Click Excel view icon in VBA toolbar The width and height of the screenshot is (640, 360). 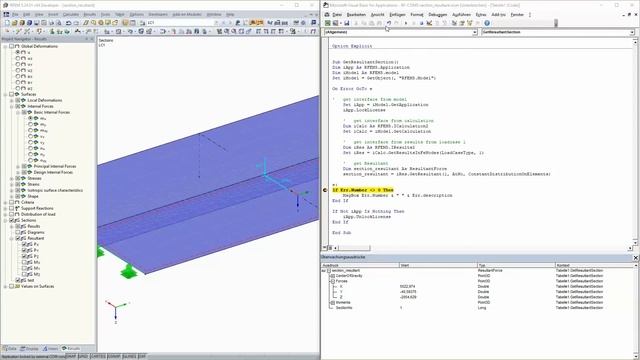[327, 23]
